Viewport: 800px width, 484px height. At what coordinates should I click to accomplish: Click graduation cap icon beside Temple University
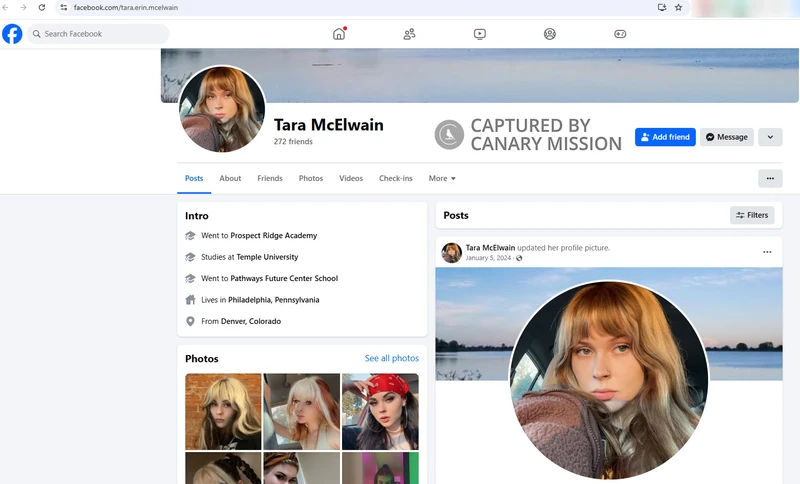coord(190,257)
